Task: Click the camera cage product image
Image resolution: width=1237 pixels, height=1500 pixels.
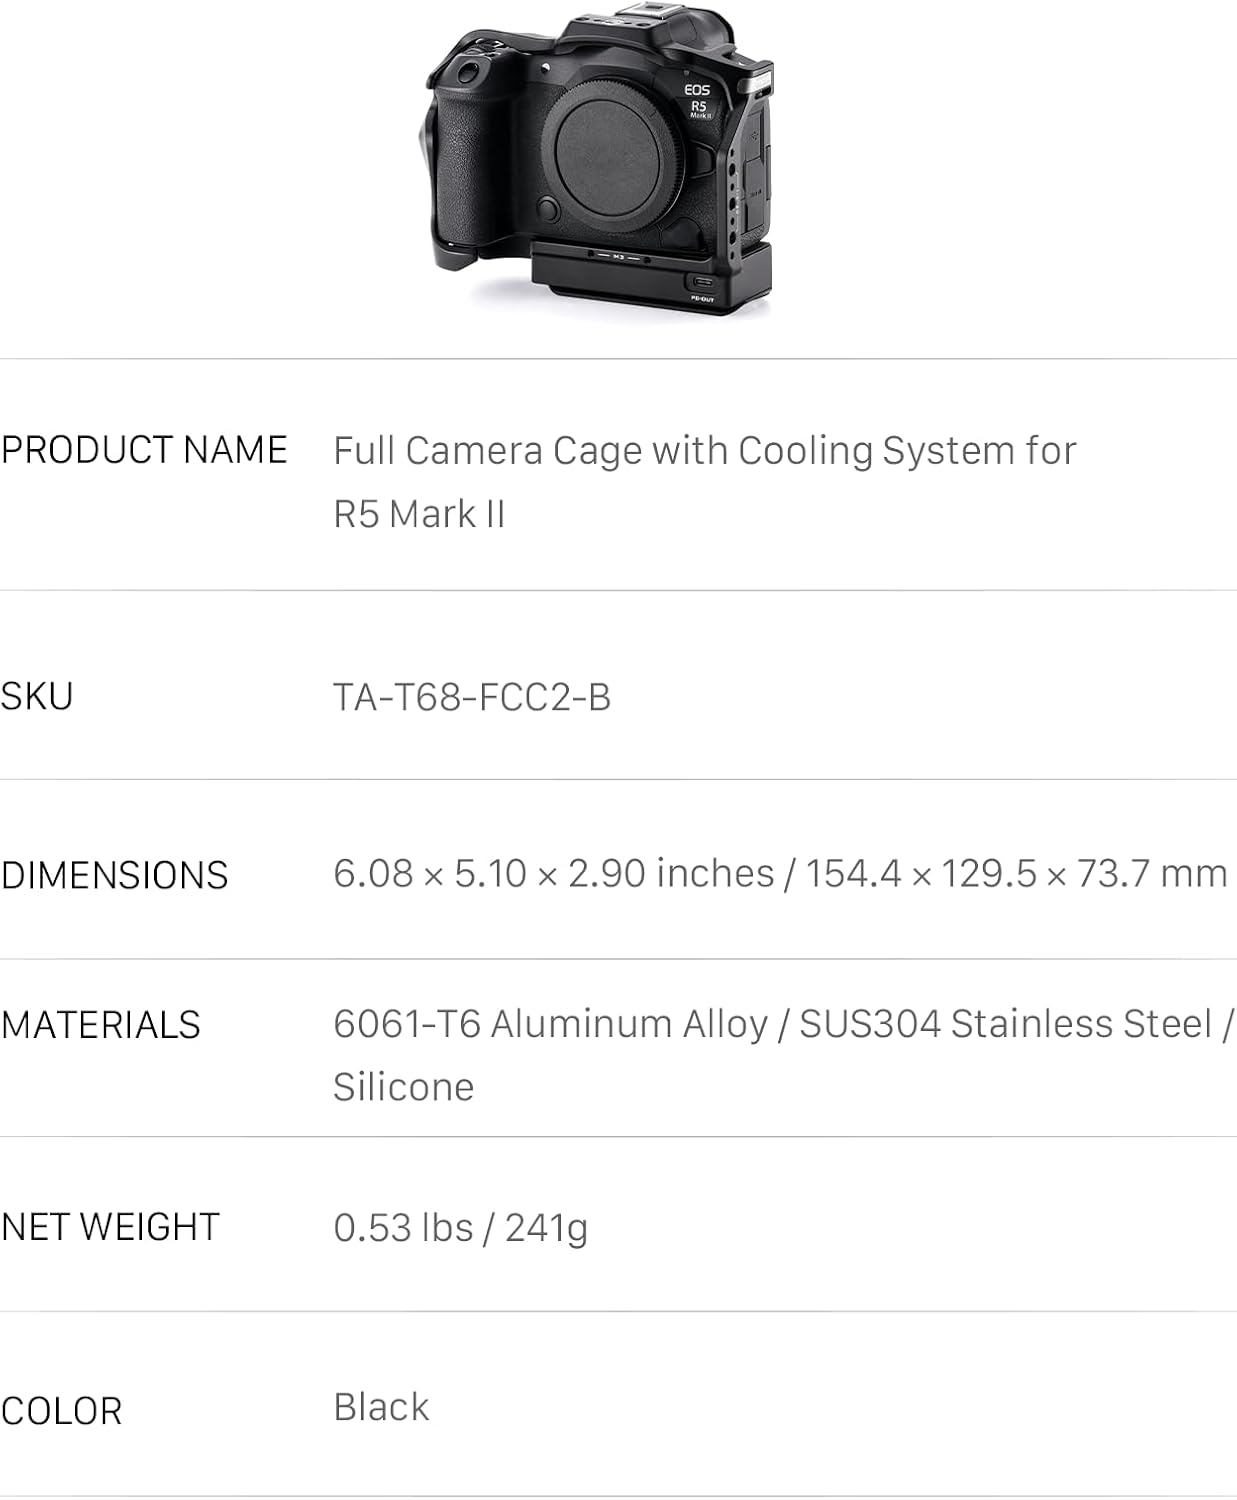Action: 596,165
